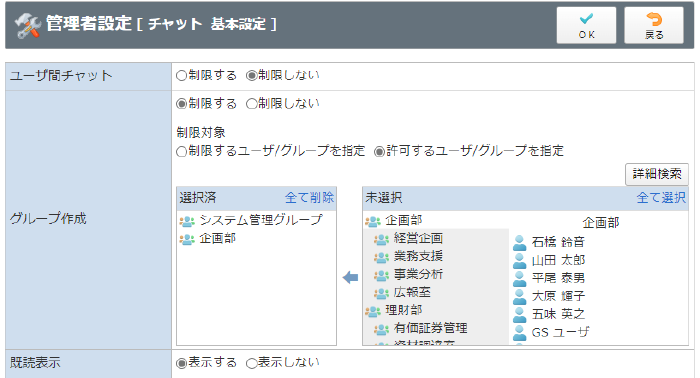700x378 pixels.
Task: Click user icon of 平尾 泰男
Action: coord(520,279)
